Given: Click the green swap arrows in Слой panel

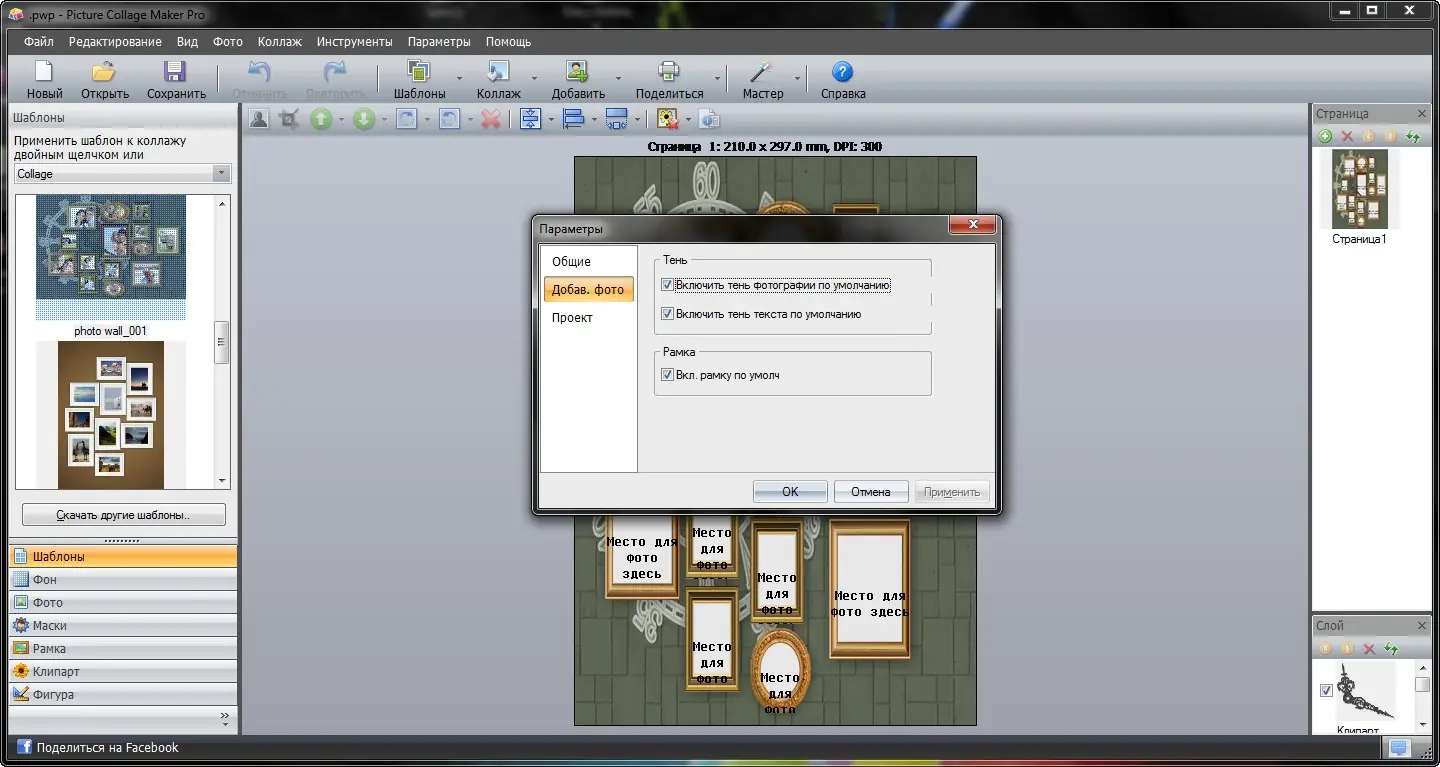Looking at the screenshot, I should [1390, 649].
